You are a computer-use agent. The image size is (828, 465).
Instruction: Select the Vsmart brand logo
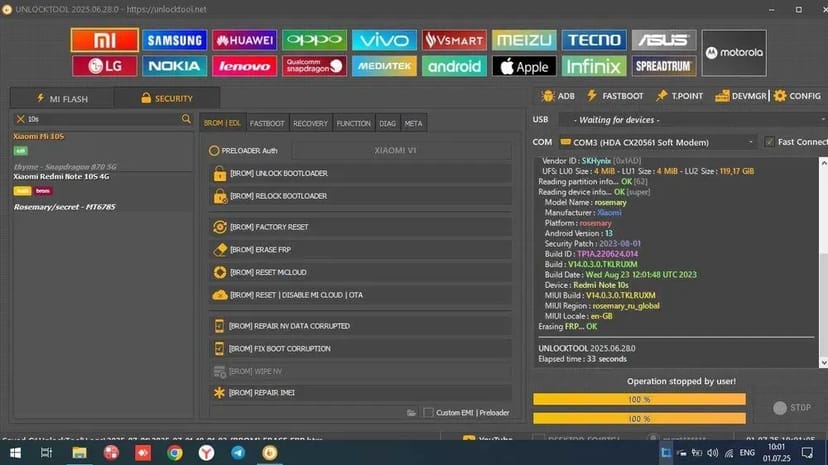pos(454,40)
